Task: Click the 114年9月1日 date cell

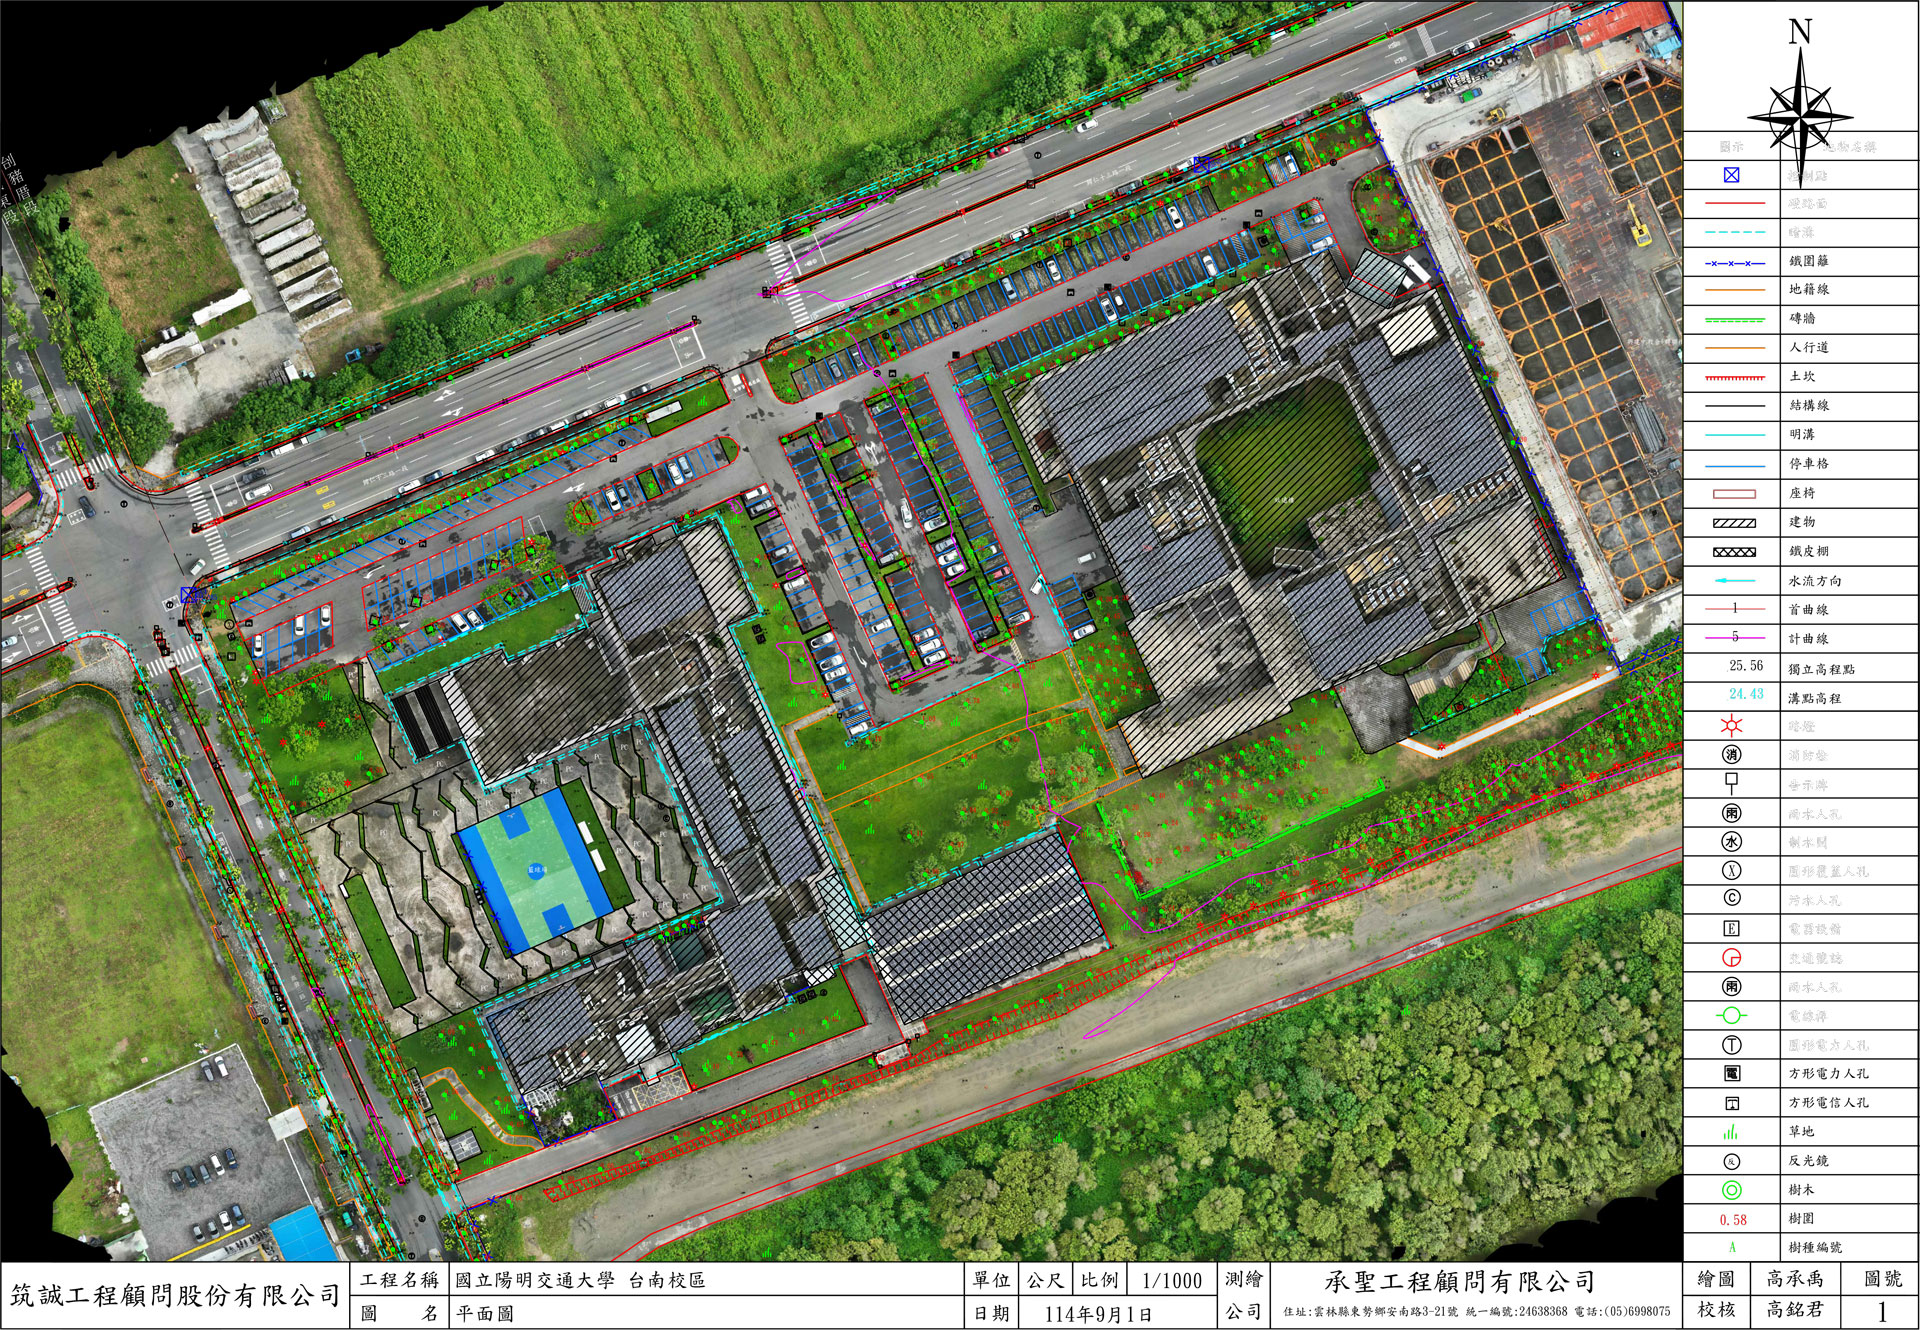Action: click(1097, 1314)
